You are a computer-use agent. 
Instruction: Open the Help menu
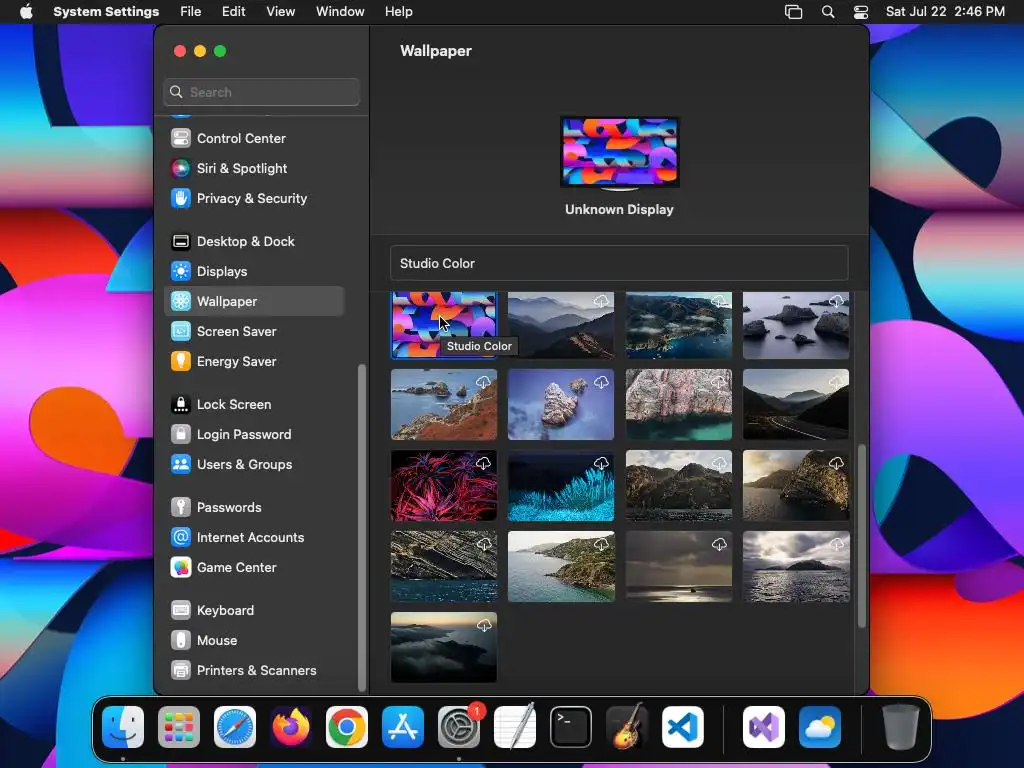point(398,12)
